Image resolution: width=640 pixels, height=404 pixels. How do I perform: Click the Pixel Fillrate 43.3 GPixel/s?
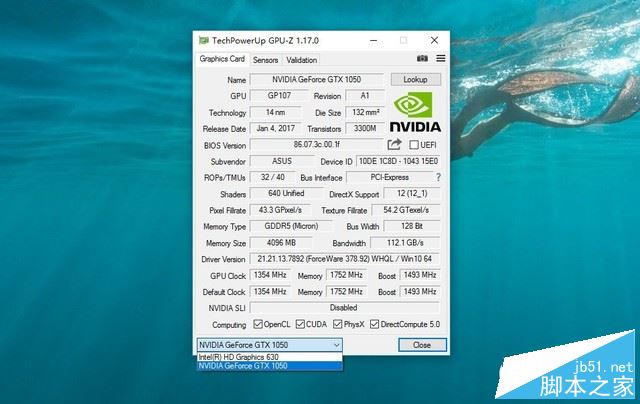[280, 210]
